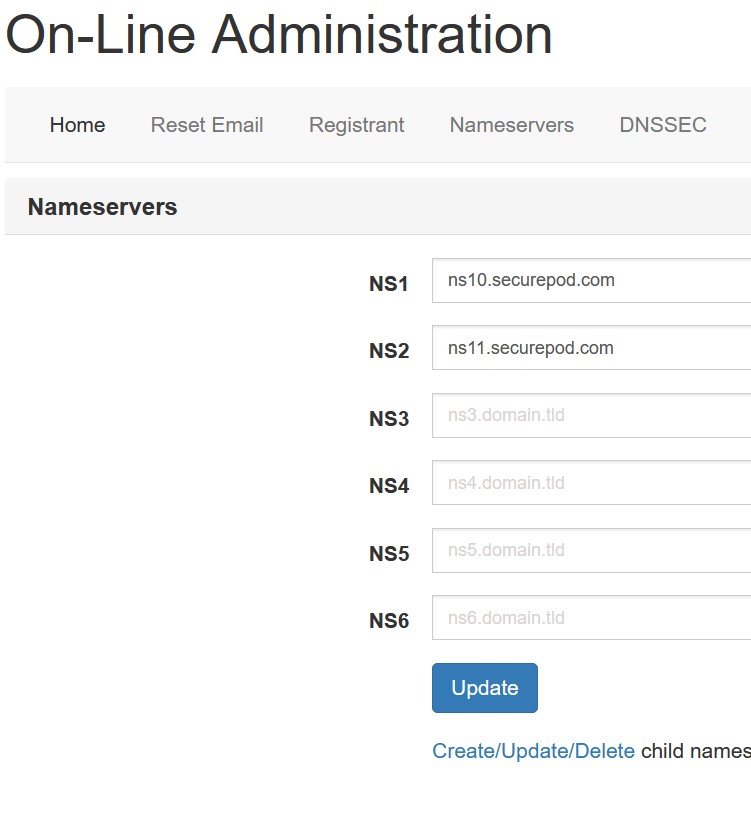The image size is (751, 817).
Task: Click the NS6 field label
Action: pos(389,621)
